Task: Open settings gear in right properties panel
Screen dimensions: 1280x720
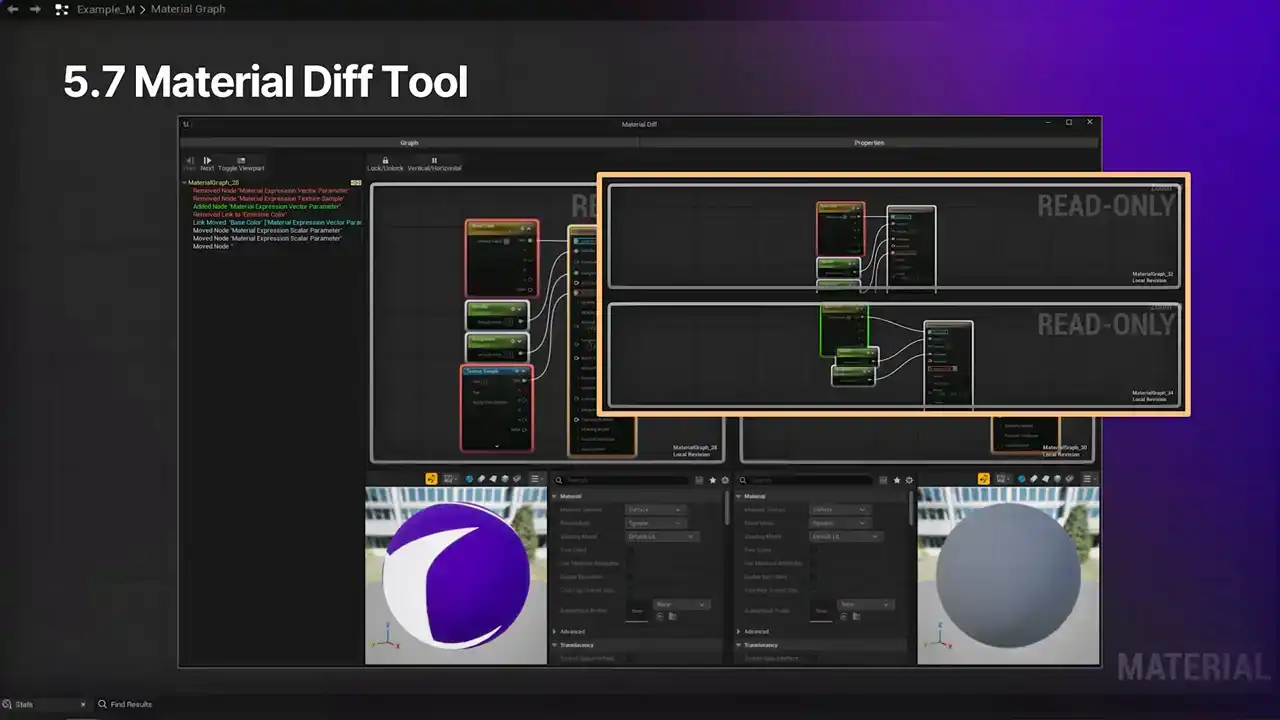Action: pos(909,480)
